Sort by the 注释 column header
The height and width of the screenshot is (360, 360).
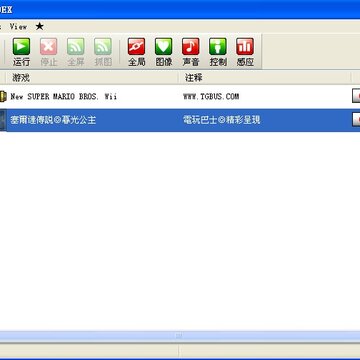tap(265, 78)
